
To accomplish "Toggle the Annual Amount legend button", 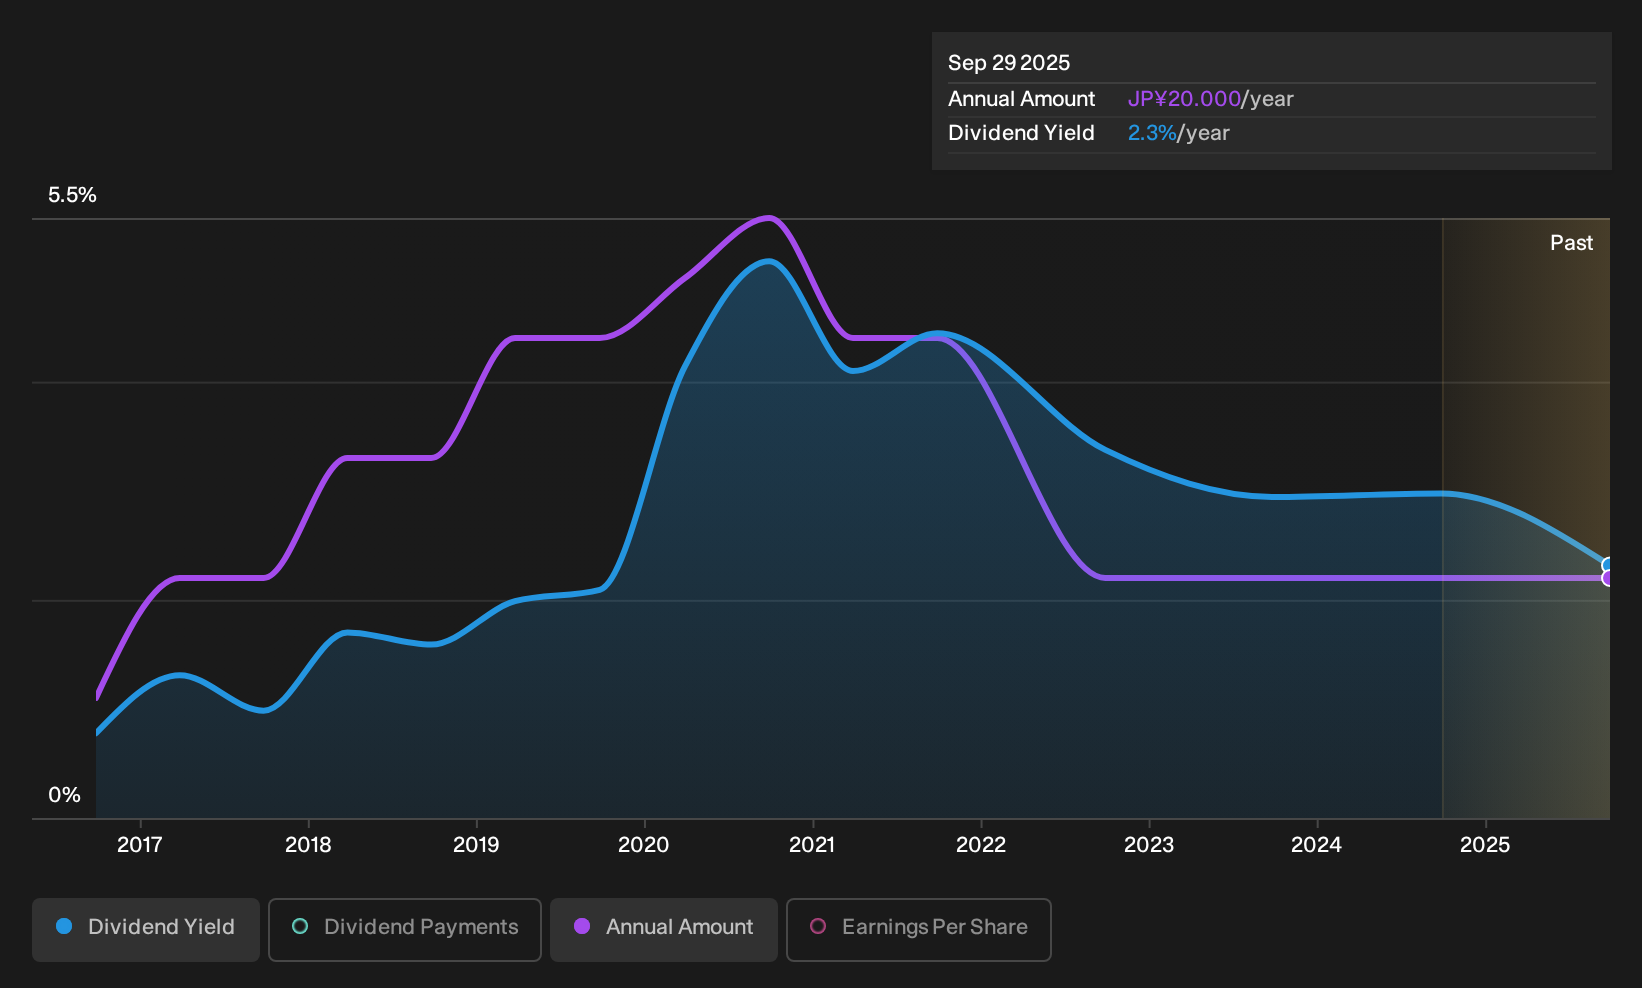I will 664,930.
